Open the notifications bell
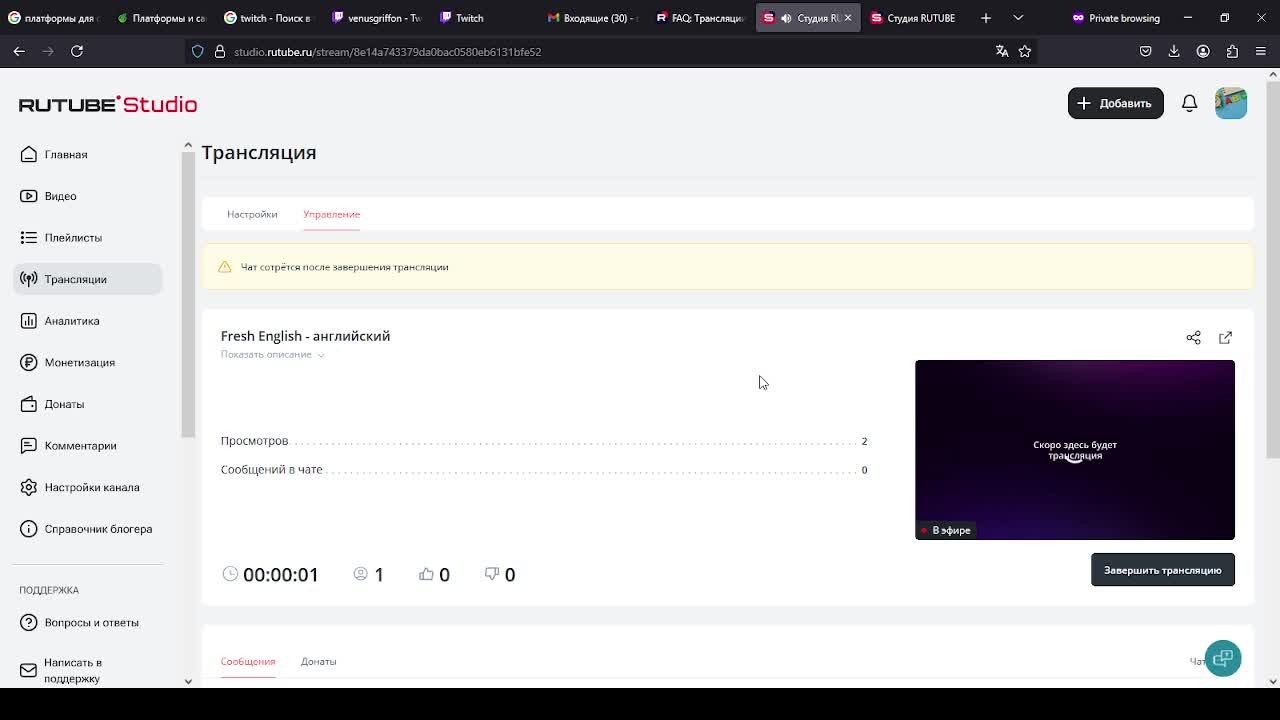Image resolution: width=1280 pixels, height=720 pixels. point(1189,103)
